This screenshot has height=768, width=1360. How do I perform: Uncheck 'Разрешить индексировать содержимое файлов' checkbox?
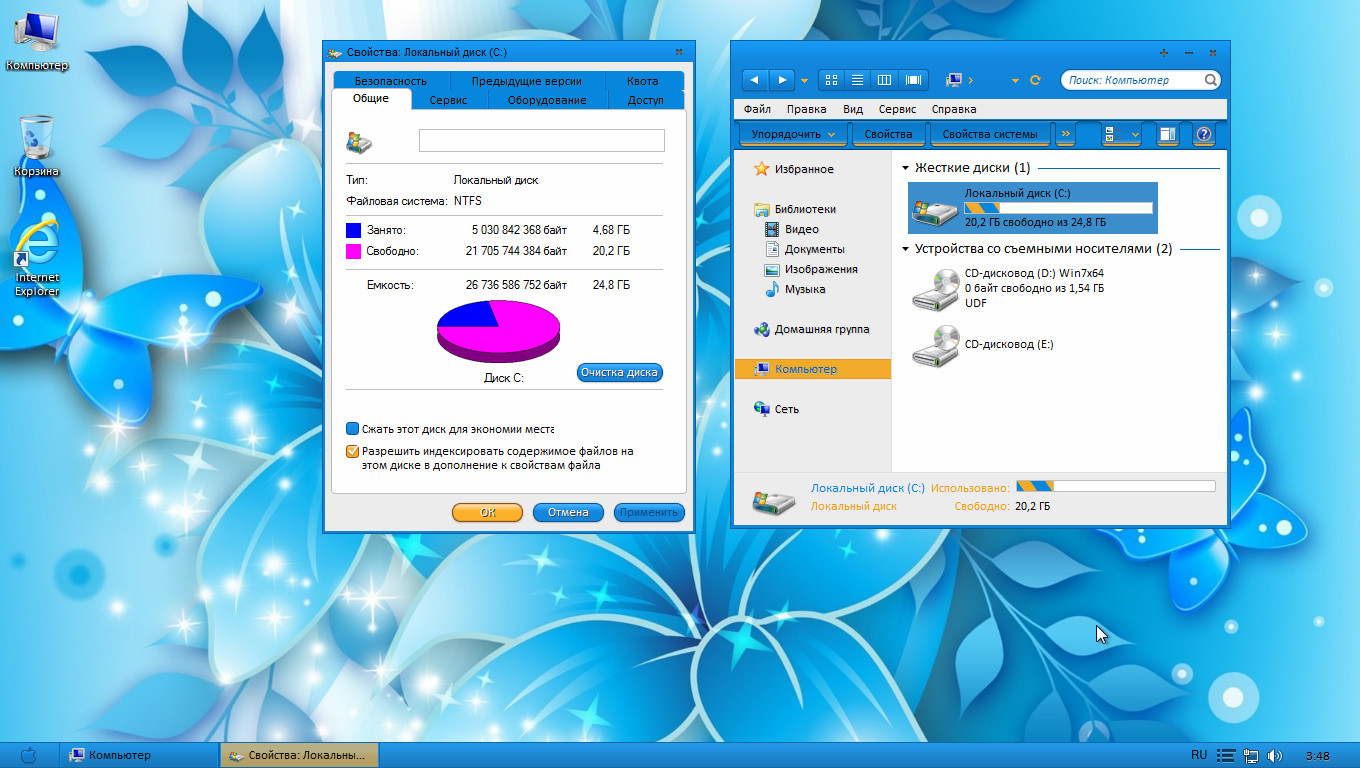click(352, 451)
